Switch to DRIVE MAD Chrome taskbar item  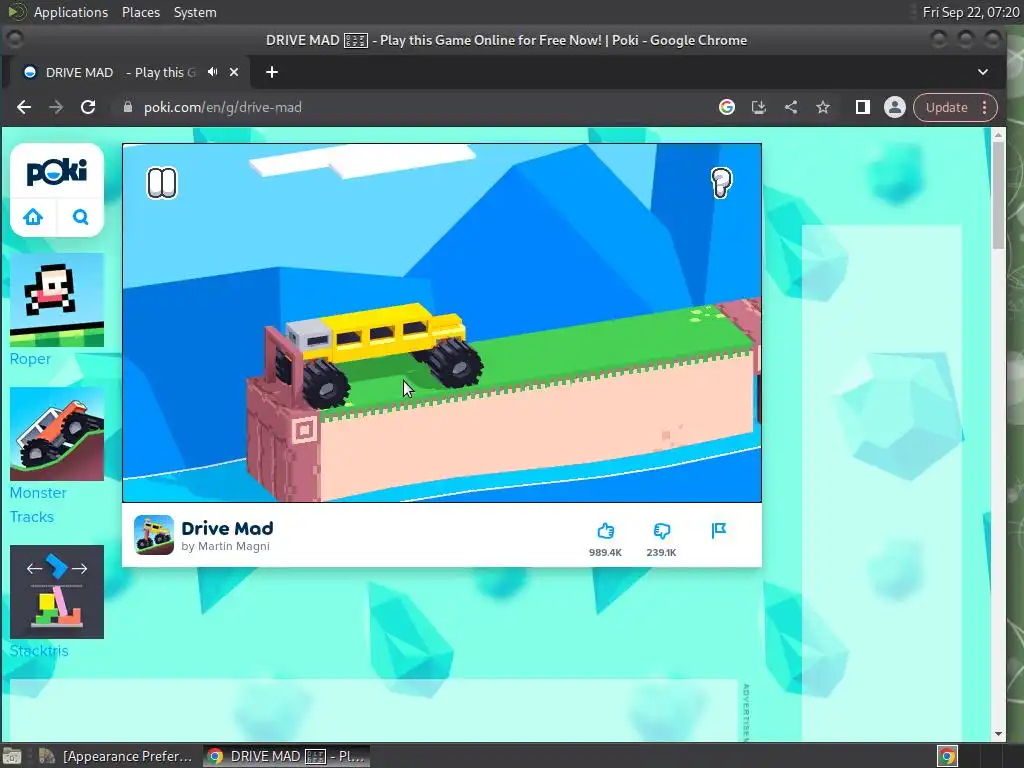(x=287, y=756)
